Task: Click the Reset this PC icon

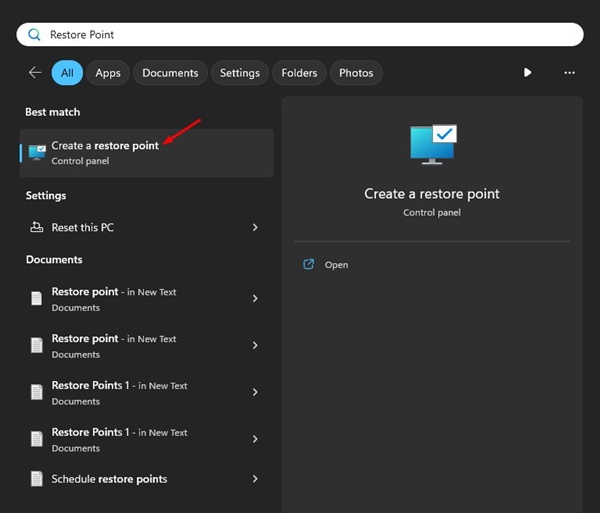Action: (37, 228)
